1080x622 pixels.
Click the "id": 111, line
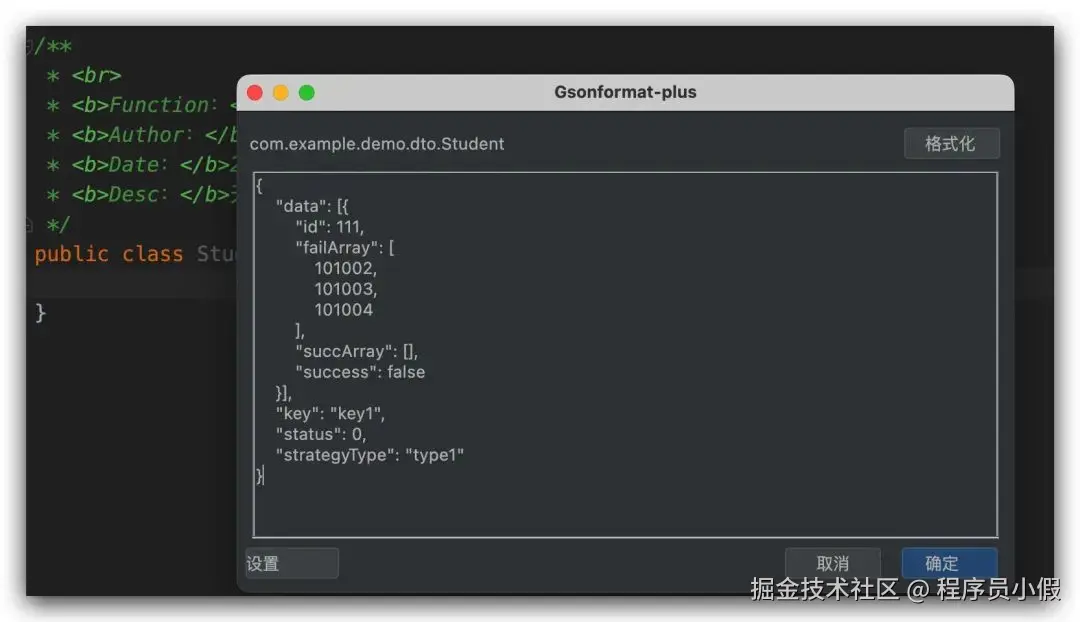pyautogui.click(x=329, y=227)
